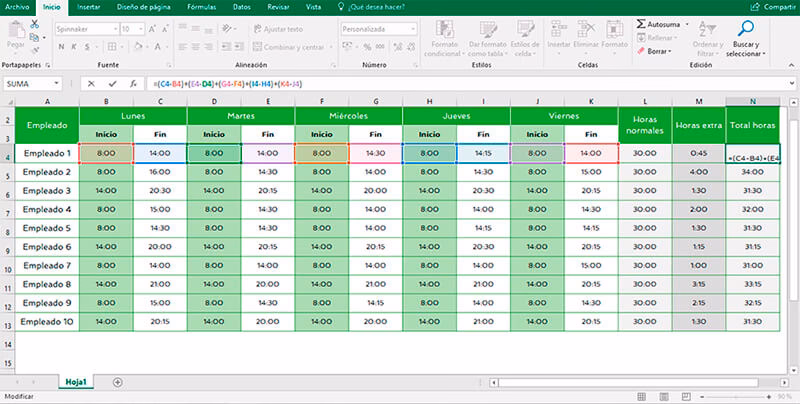Increase indent in the Alineación group
800x404 pixels.
(238, 47)
